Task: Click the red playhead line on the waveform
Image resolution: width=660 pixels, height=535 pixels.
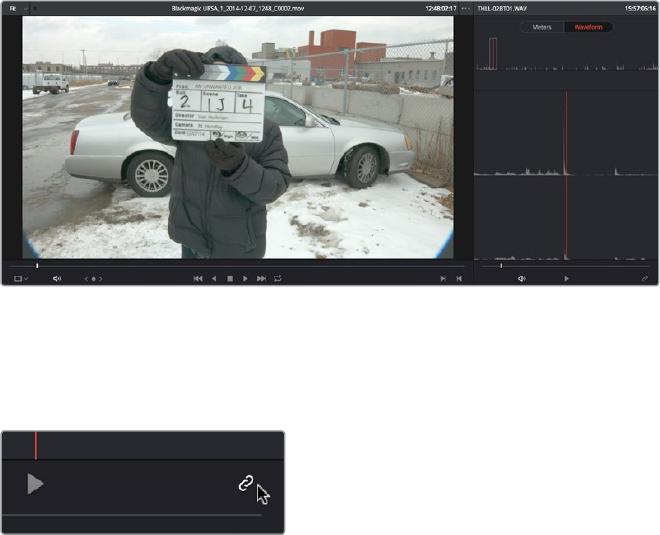Action: point(566,175)
